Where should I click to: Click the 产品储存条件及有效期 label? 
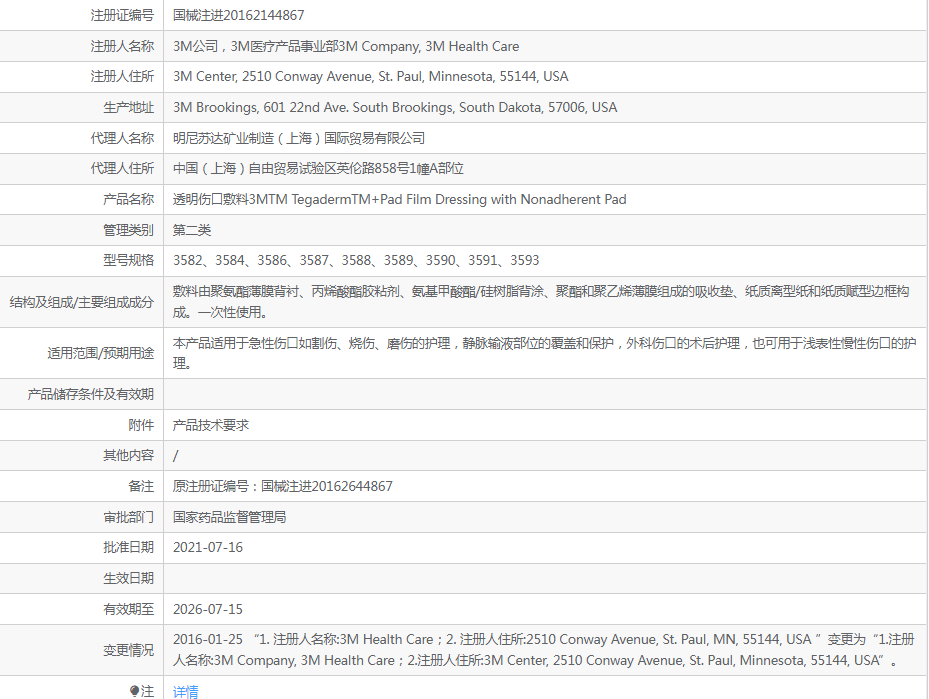pyautogui.click(x=91, y=394)
